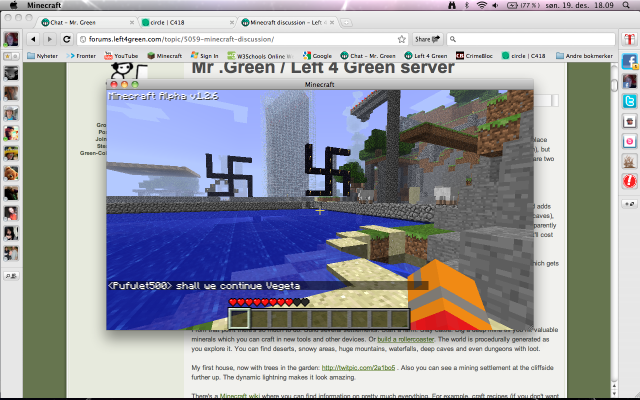Click the grayscale avatar in the left sidebar
Screen dimensions: 640x400
[x=11, y=73]
